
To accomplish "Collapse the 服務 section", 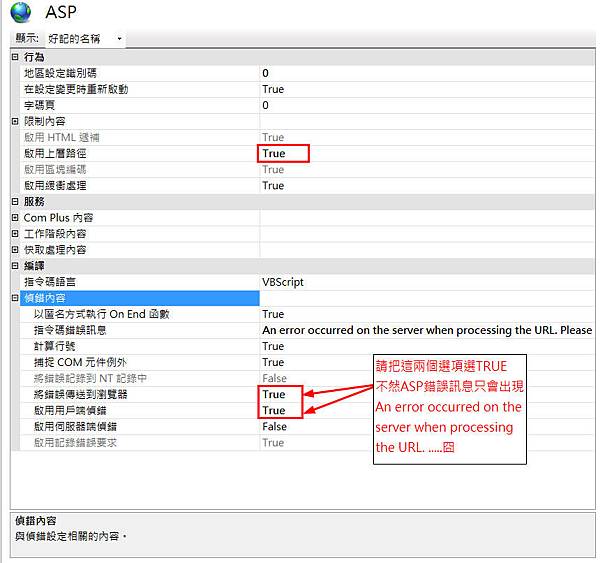I will (x=15, y=202).
